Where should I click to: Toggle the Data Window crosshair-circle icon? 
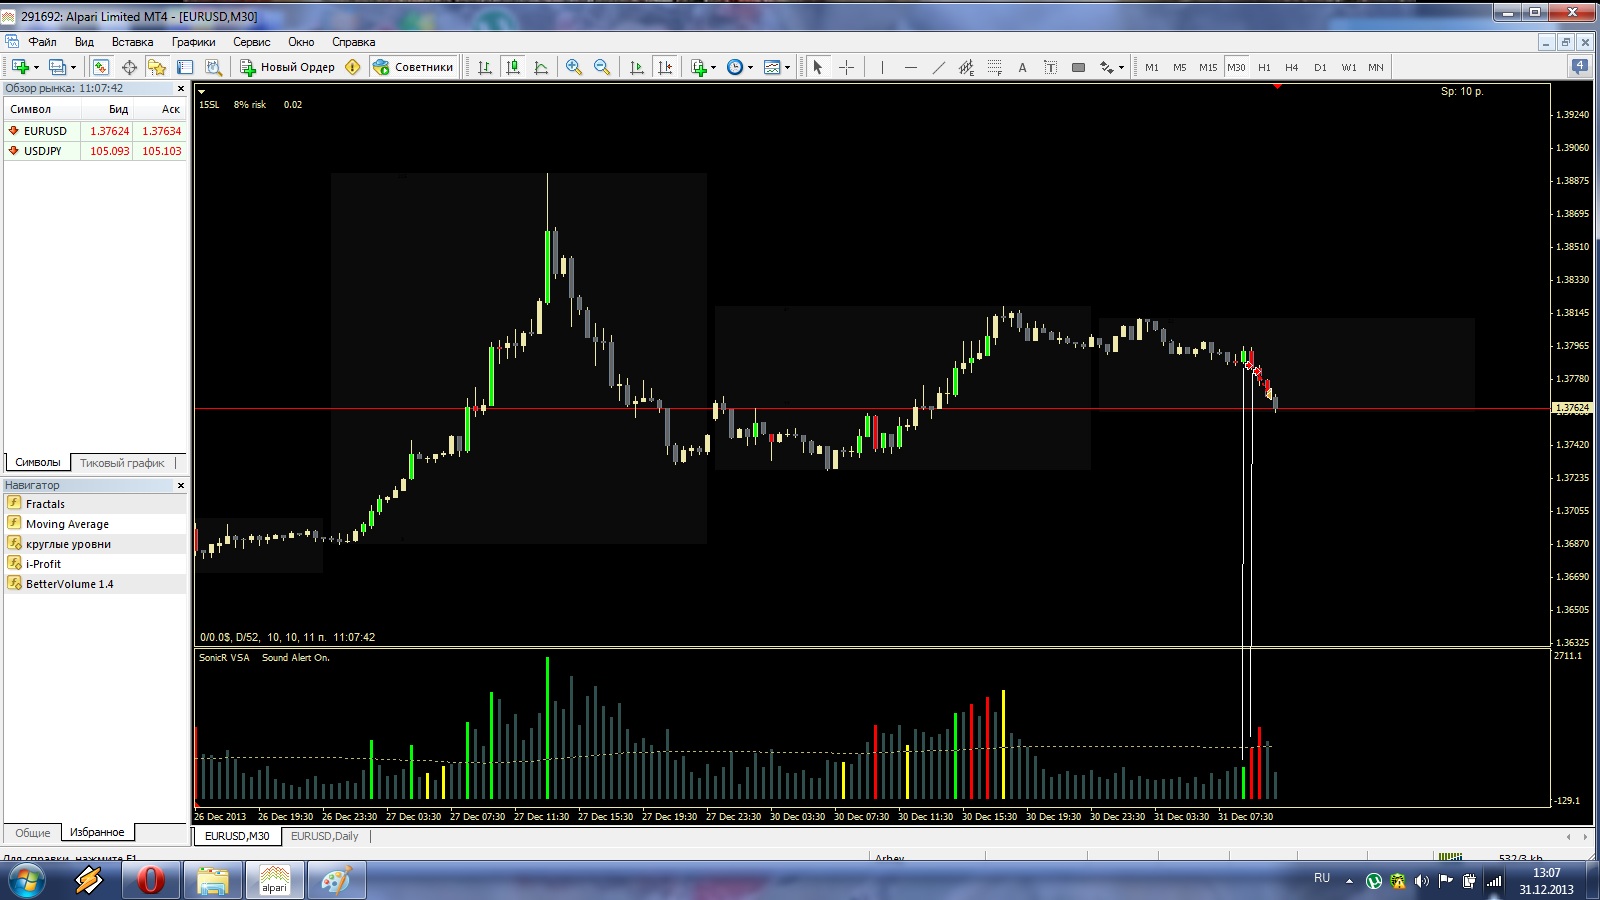(129, 67)
